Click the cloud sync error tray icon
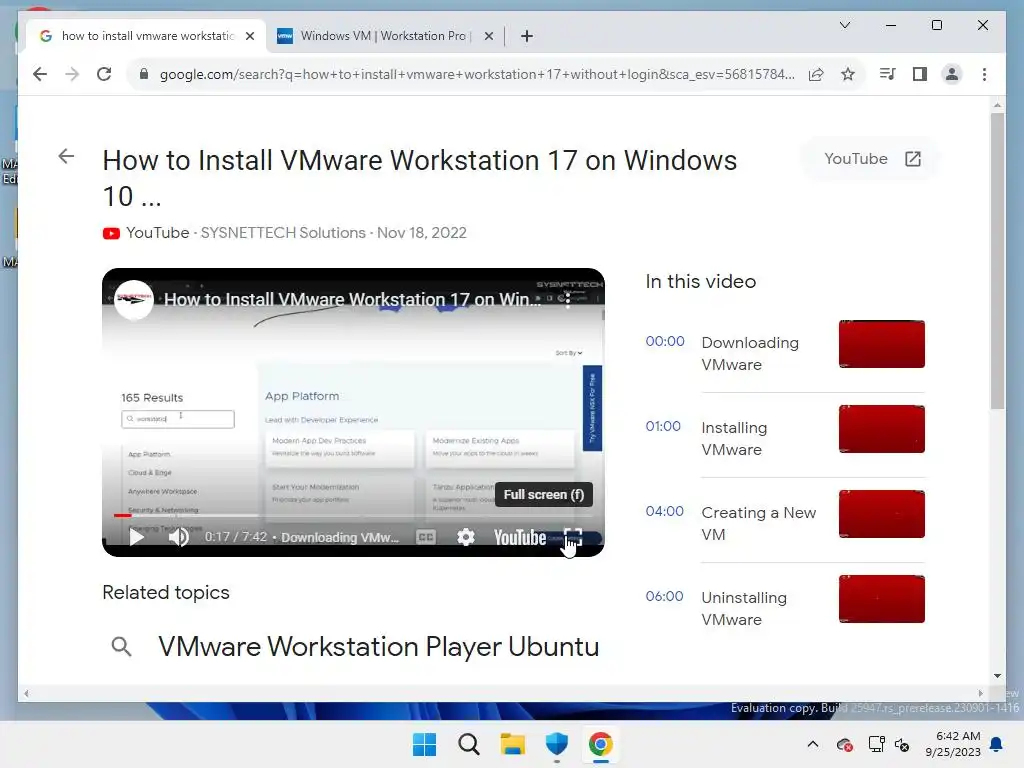1024x768 pixels. [844, 744]
